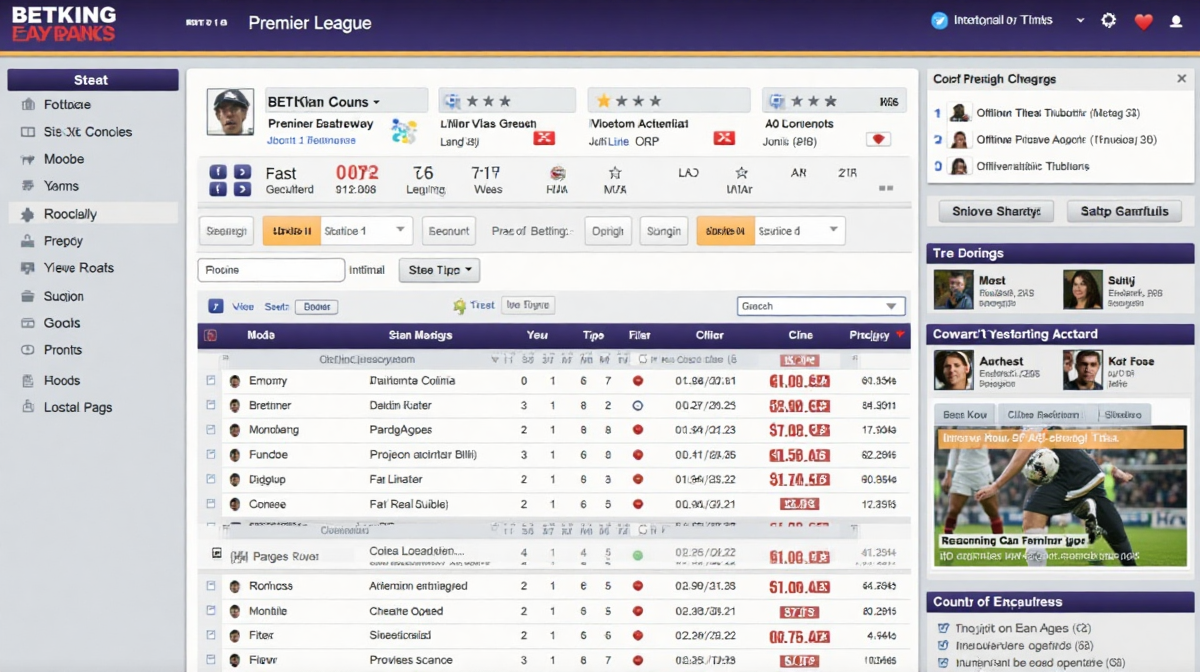Click the Treat trophy icon
The height and width of the screenshot is (672, 1200).
(459, 306)
